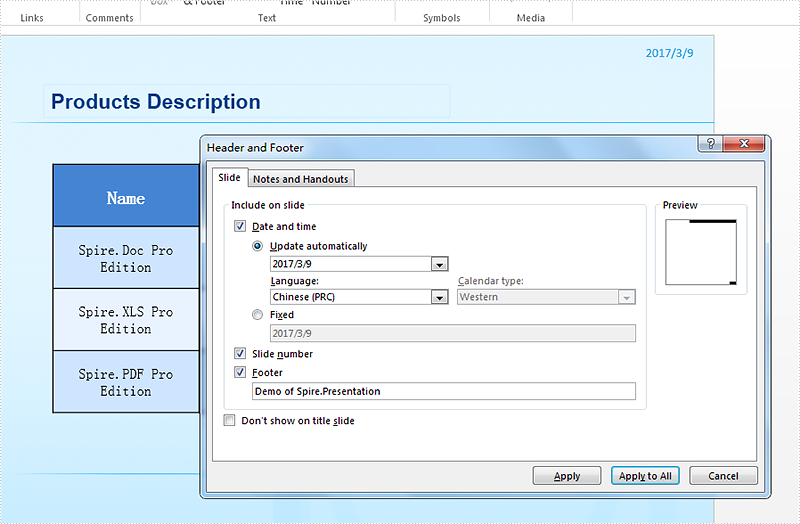This screenshot has height=524, width=800.
Task: Click the Text ribbon group label
Action: (267, 18)
